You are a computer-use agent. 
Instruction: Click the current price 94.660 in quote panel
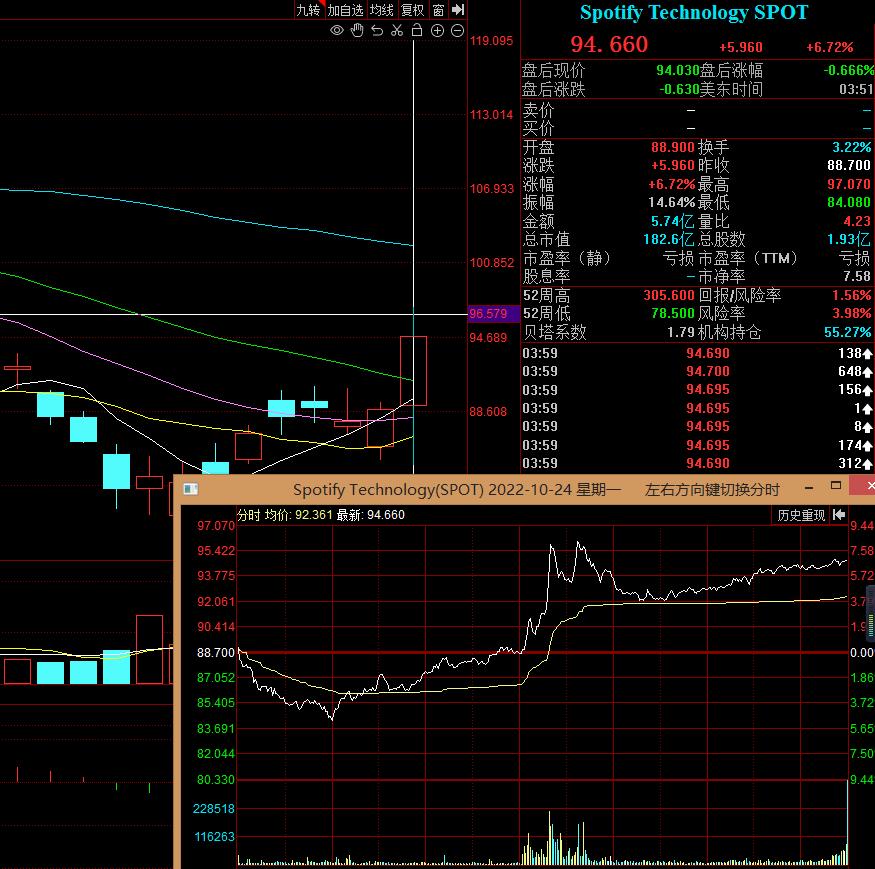(x=609, y=45)
